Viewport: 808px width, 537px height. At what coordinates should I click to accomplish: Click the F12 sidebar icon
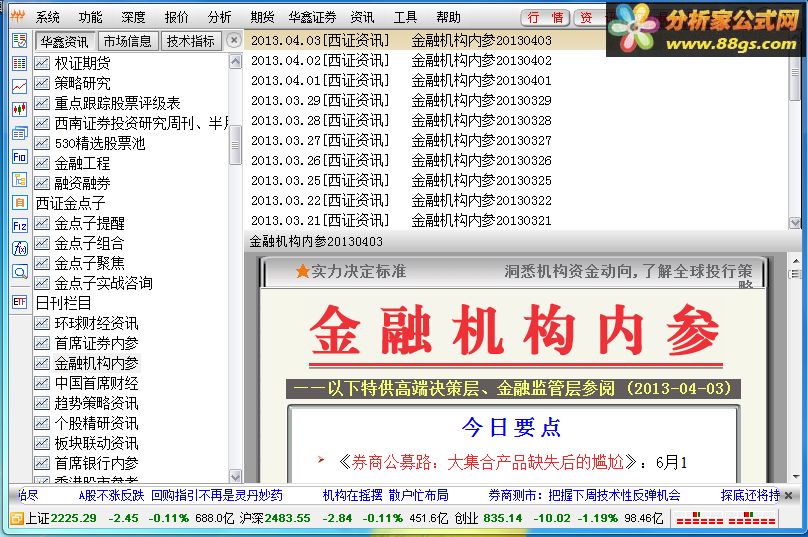pos(20,226)
